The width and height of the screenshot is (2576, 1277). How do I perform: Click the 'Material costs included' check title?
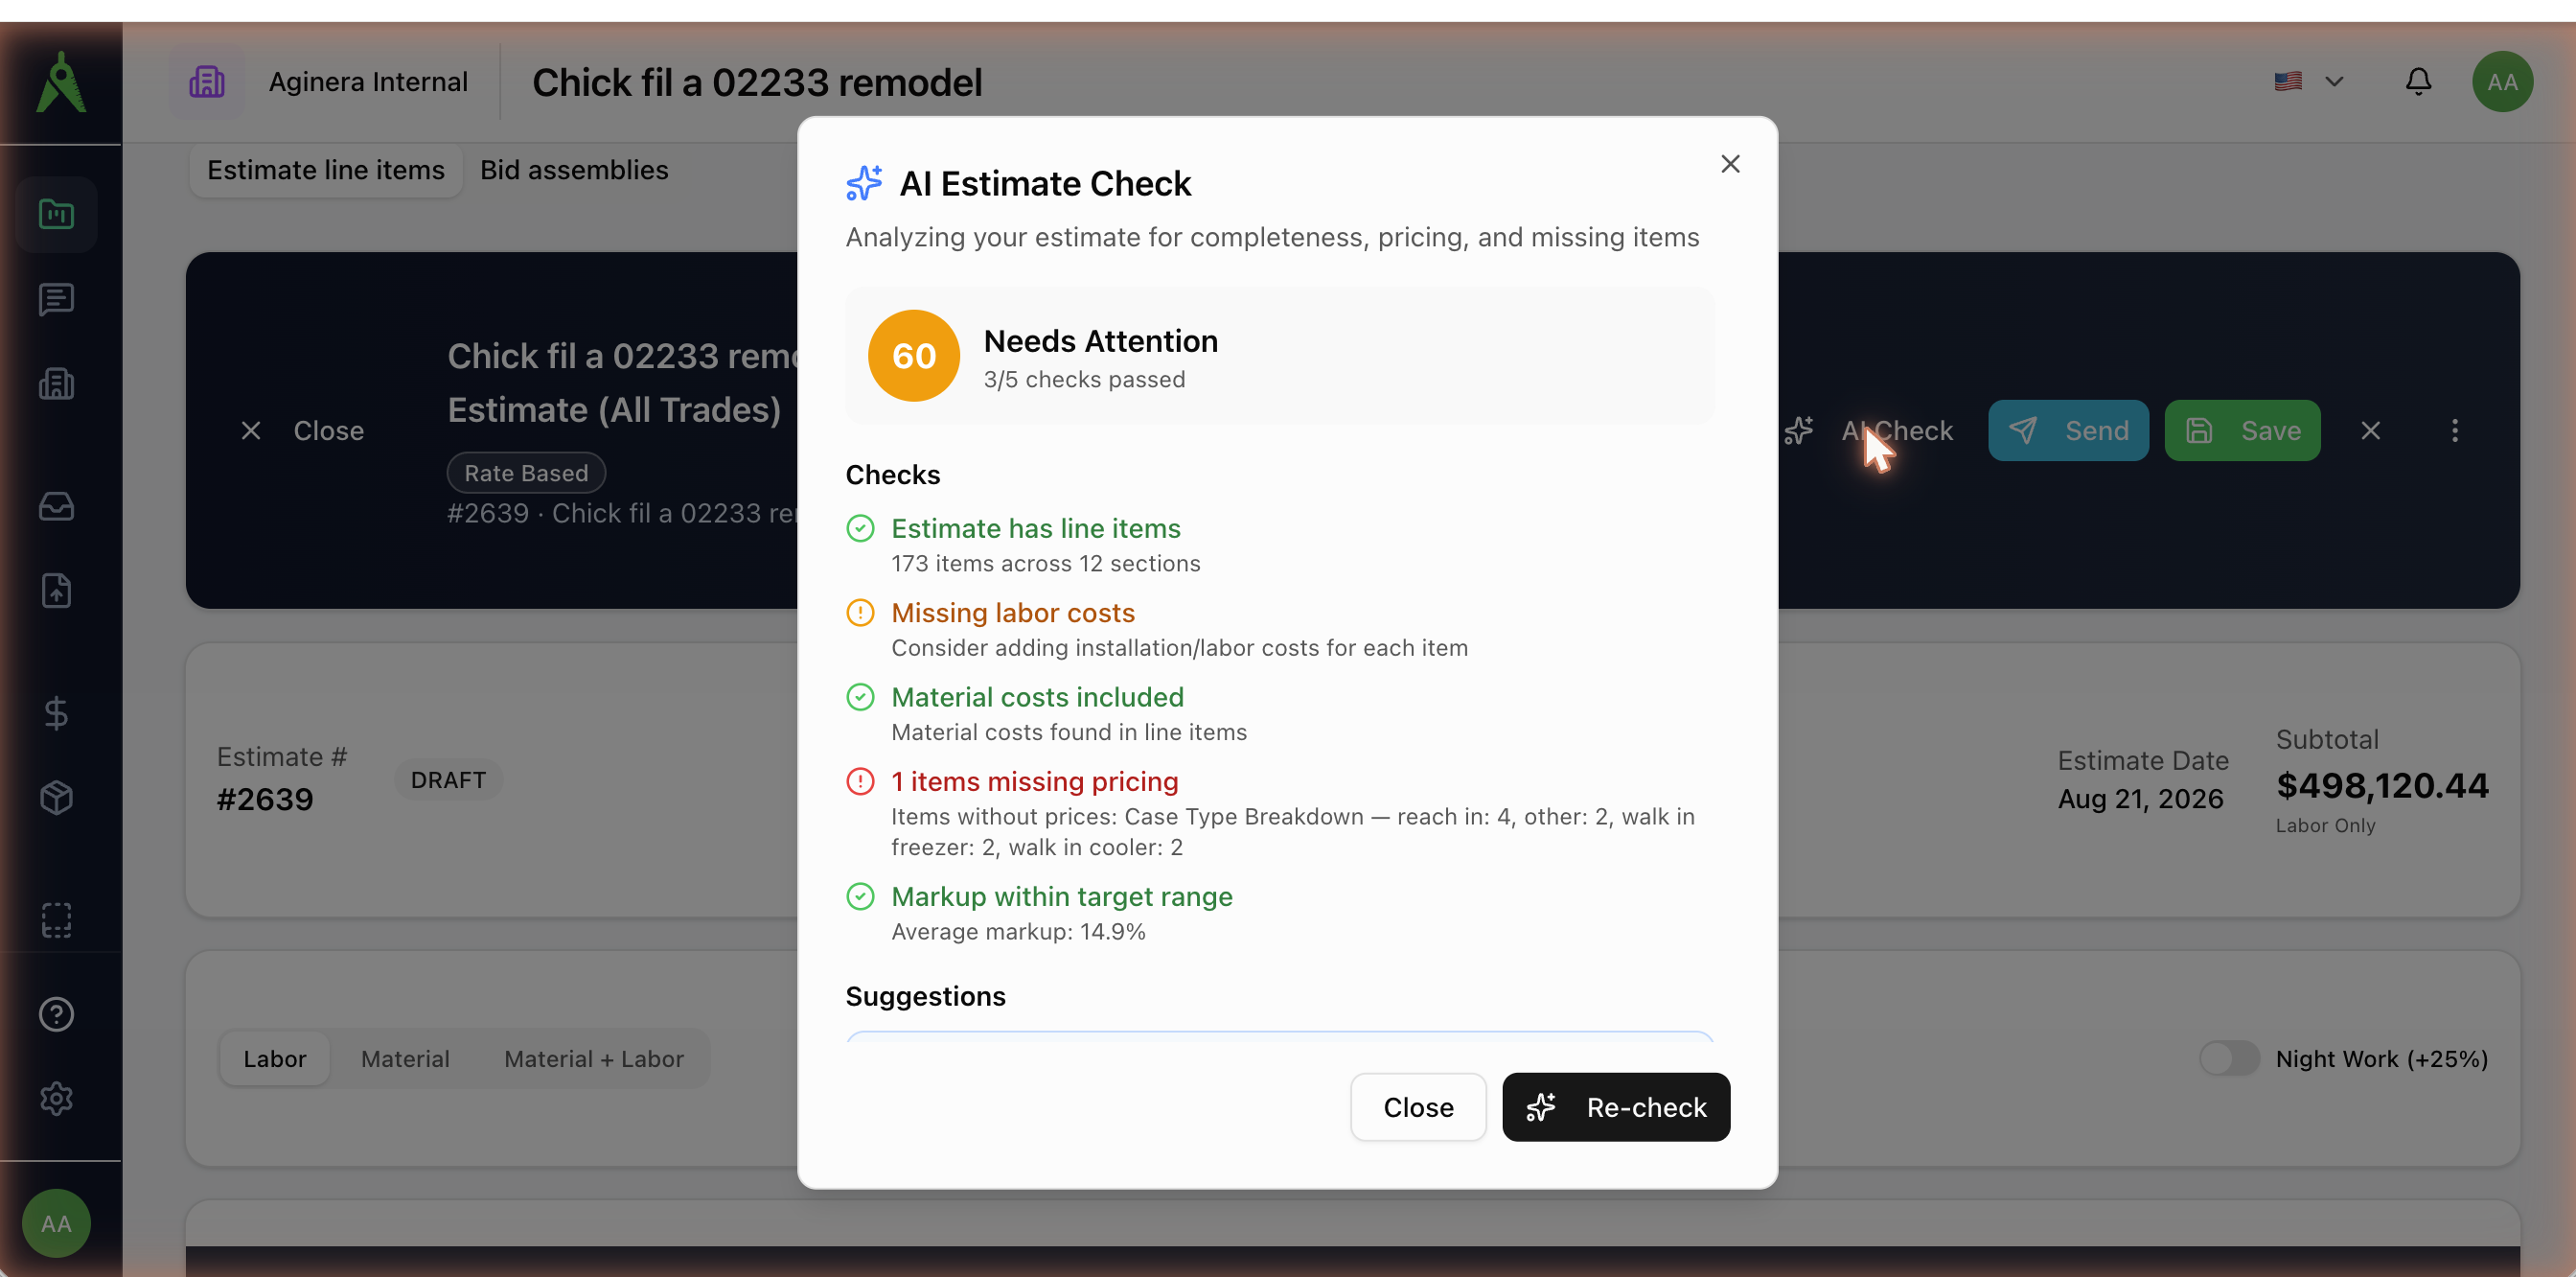[x=1037, y=696]
